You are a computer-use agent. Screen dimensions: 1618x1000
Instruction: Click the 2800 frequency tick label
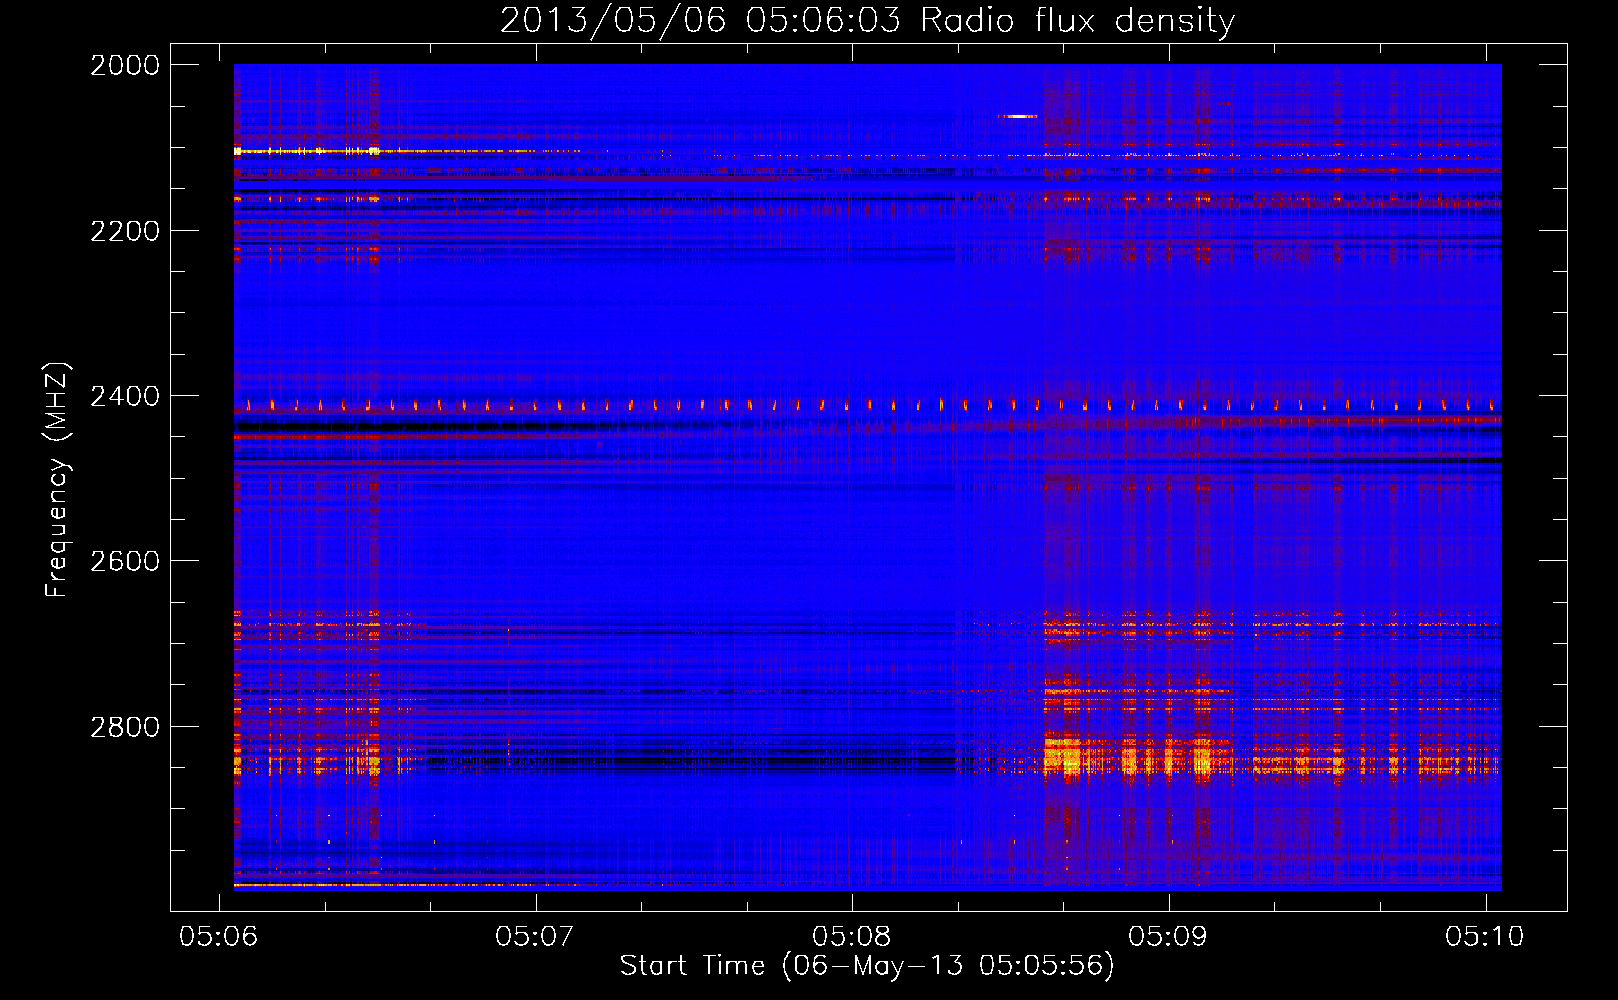(125, 727)
